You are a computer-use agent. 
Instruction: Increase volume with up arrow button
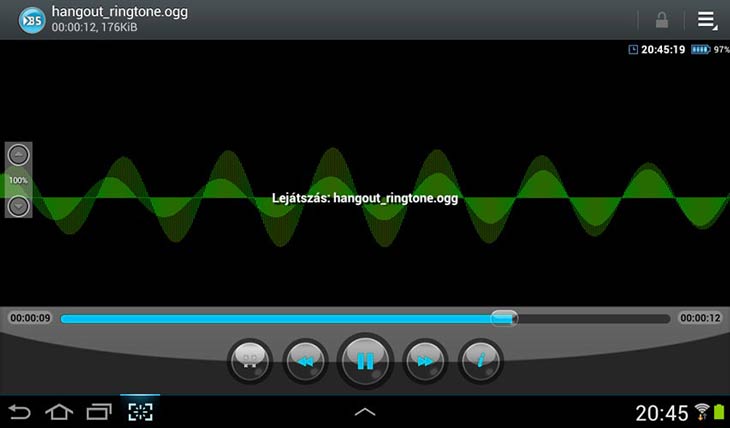point(19,155)
